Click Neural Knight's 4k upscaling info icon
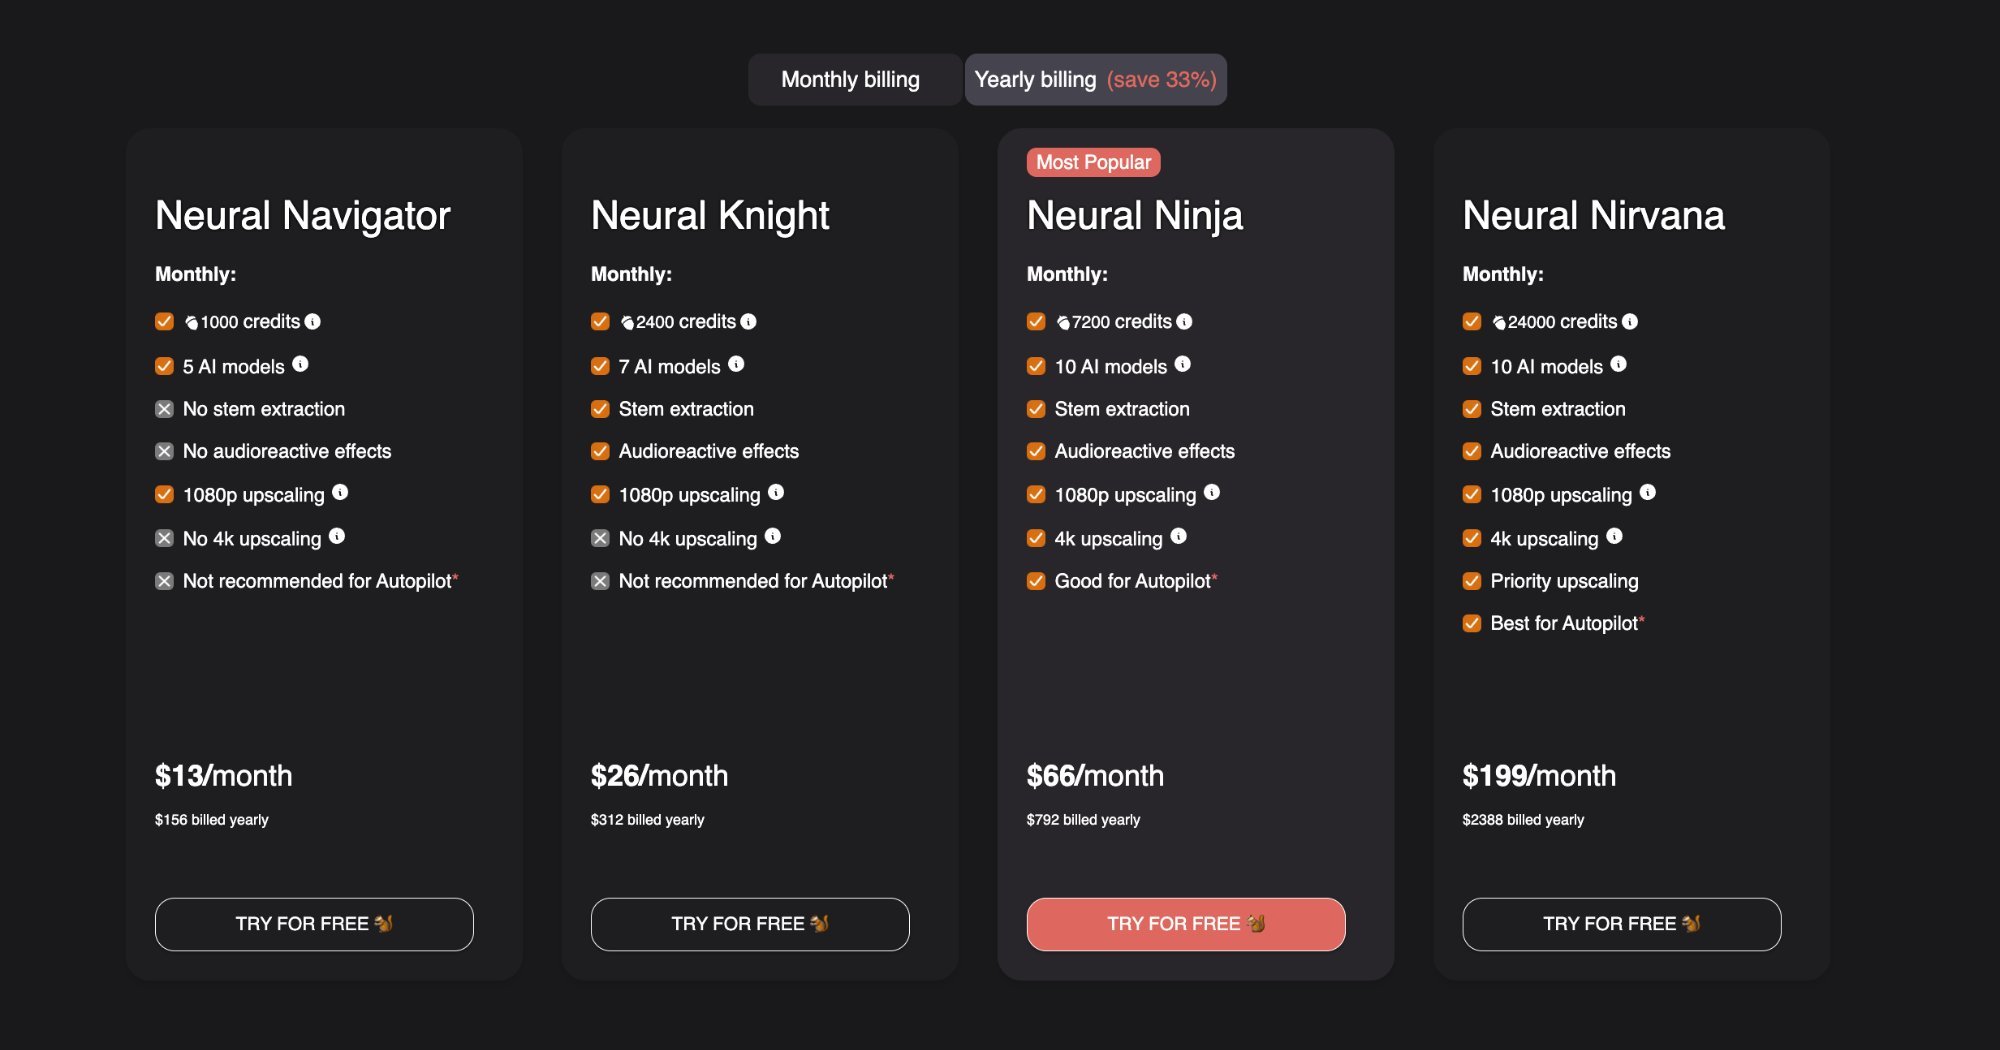This screenshot has height=1050, width=2000. (775, 536)
